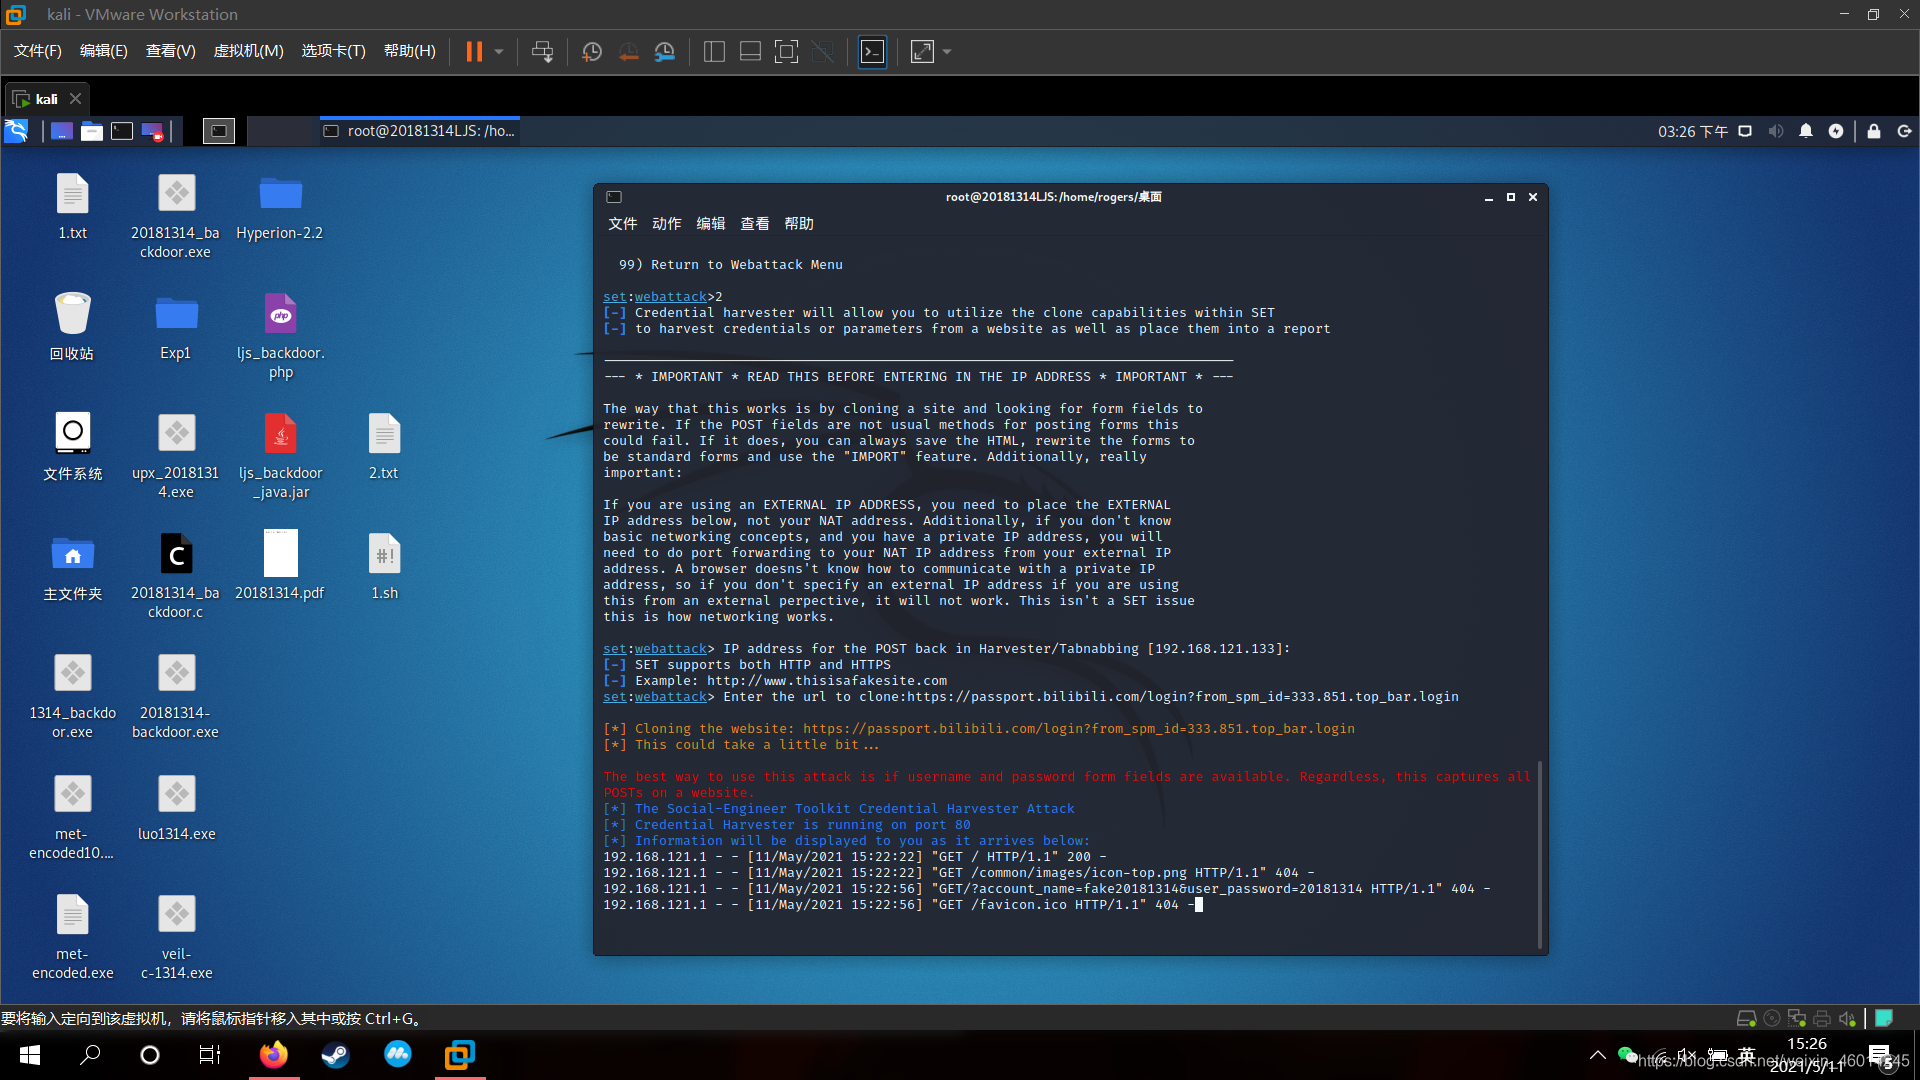Enter full screen mode
This screenshot has width=1920, height=1080.
point(786,52)
